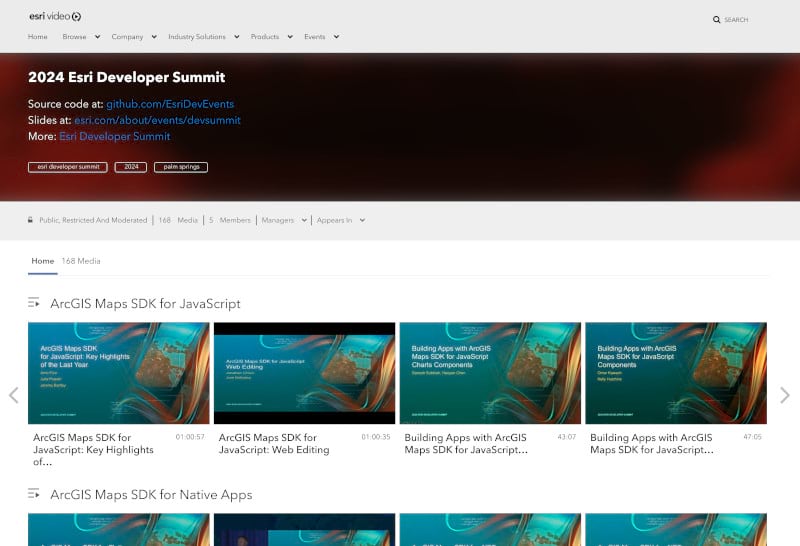Click the SEARCH text in the header
The width and height of the screenshot is (800, 546).
tap(736, 20)
